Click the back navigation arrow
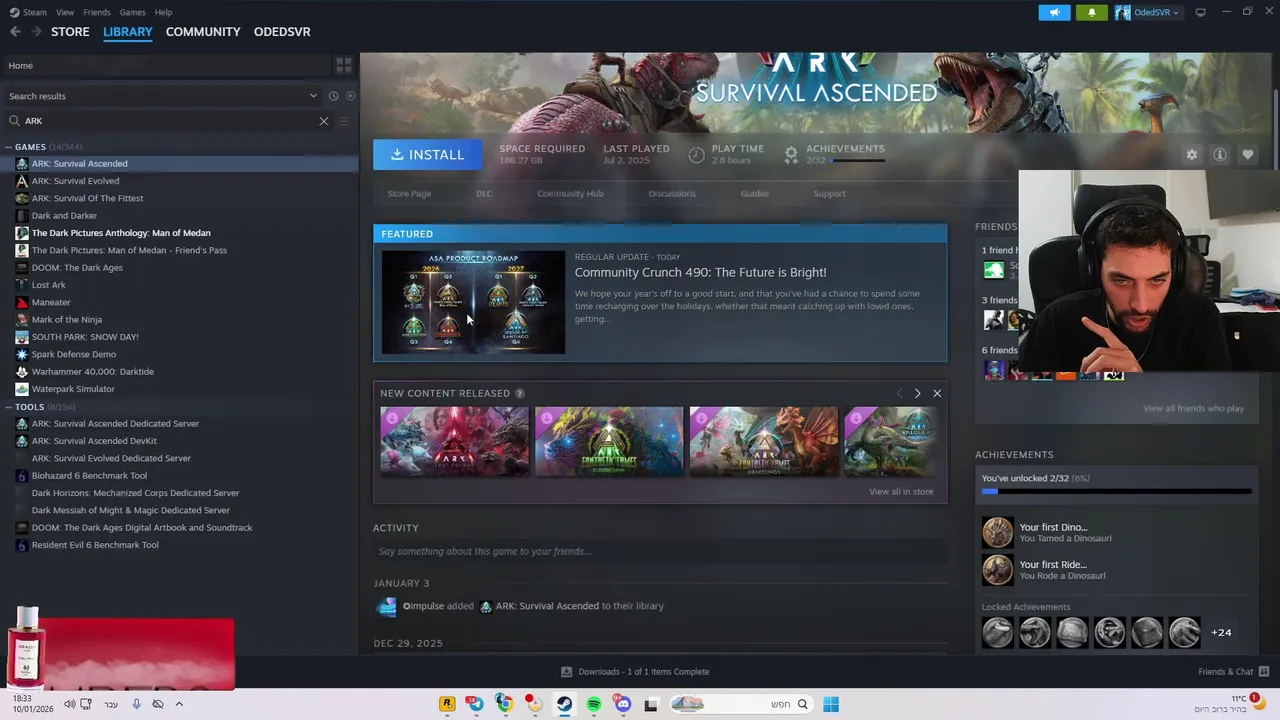This screenshot has width=1280, height=720. click(15, 32)
